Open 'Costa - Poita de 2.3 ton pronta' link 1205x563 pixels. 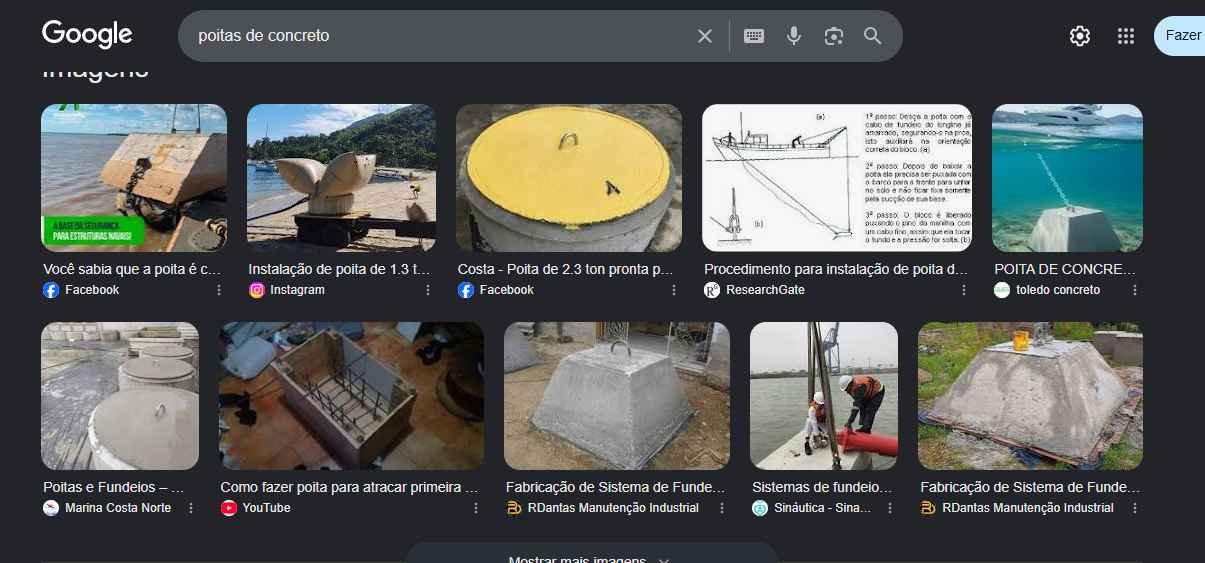(565, 269)
